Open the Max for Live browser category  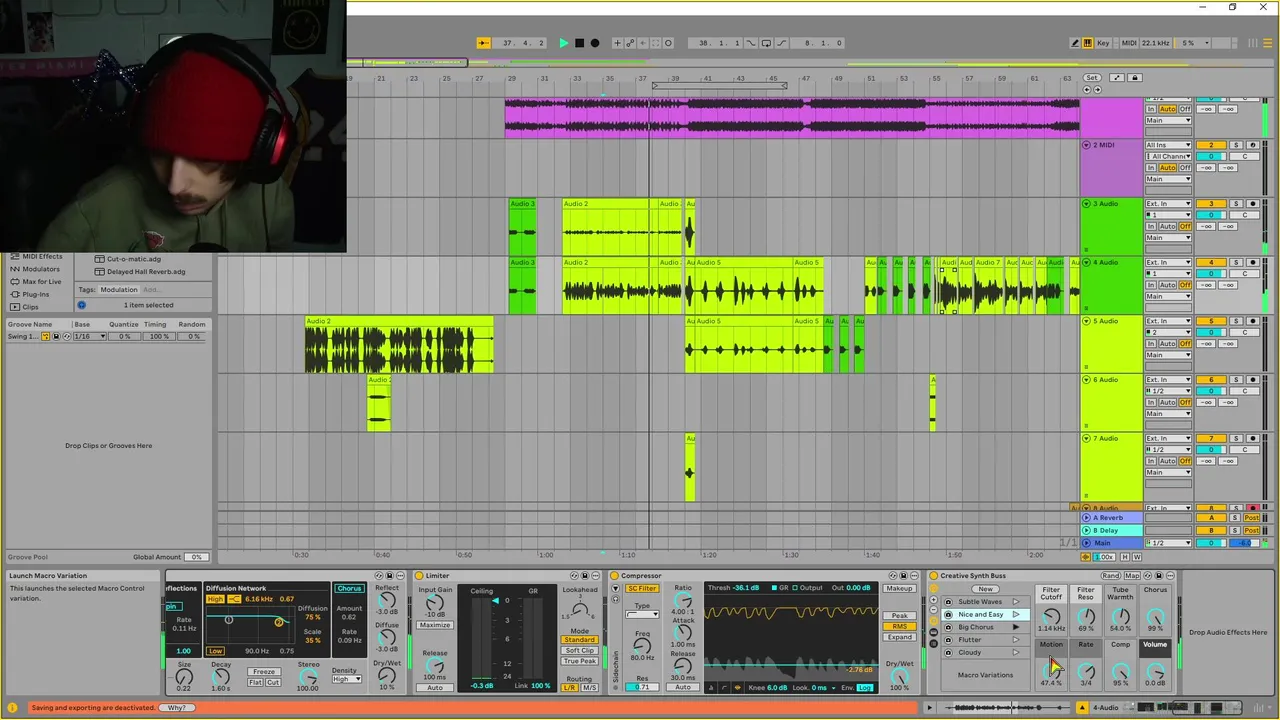(42, 282)
